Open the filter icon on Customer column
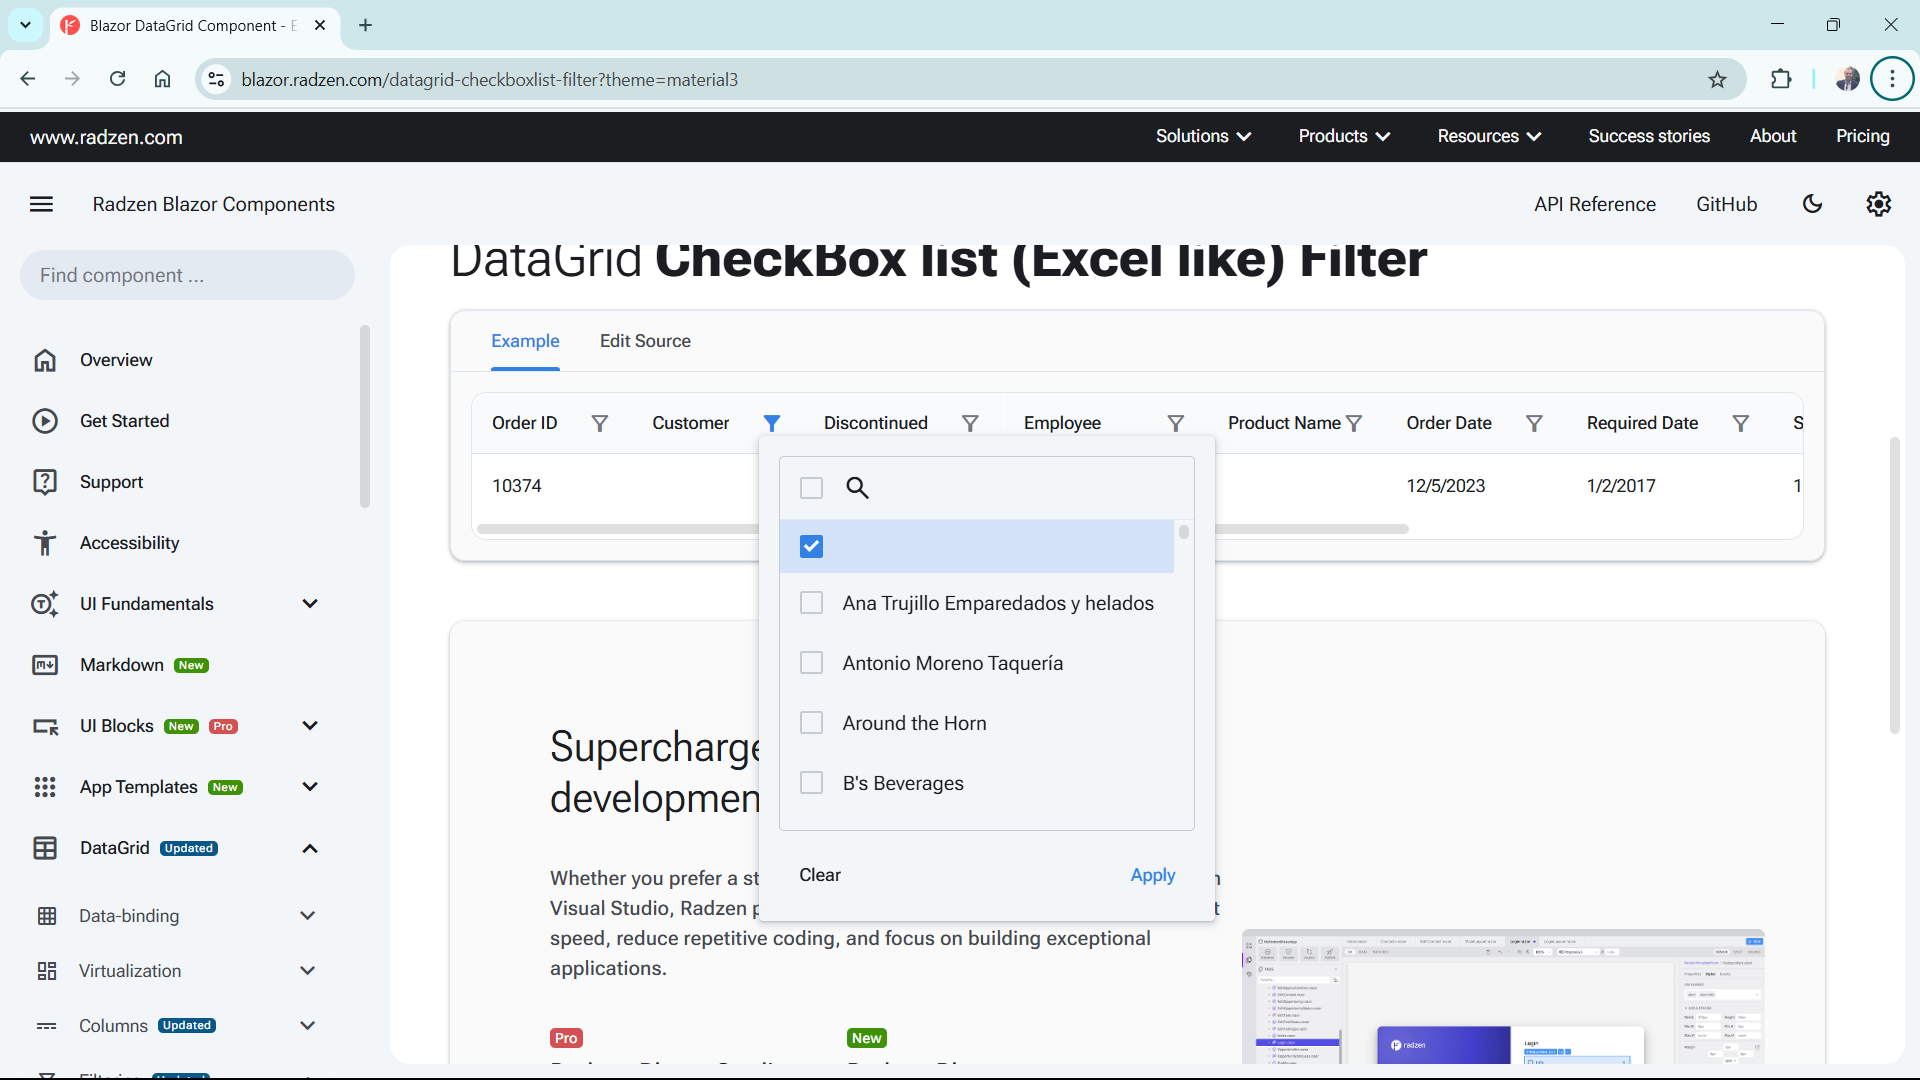 pos(772,423)
